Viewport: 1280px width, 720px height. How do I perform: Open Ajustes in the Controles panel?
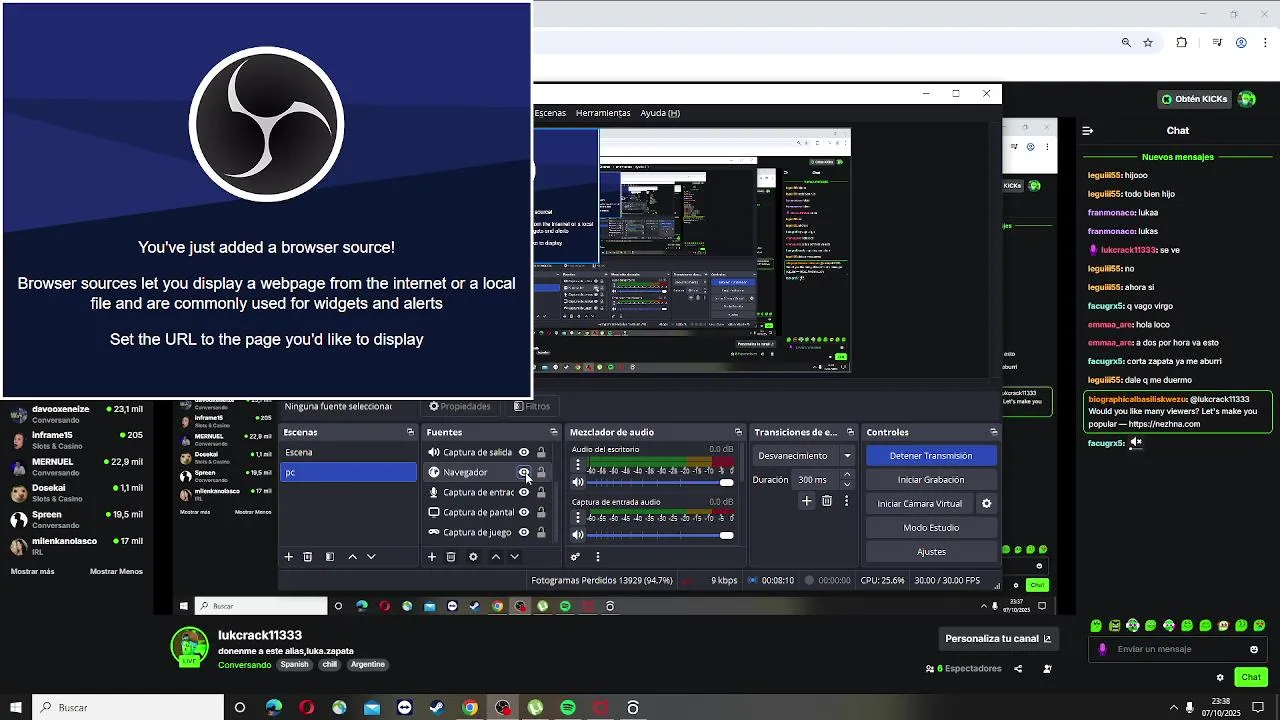click(931, 552)
